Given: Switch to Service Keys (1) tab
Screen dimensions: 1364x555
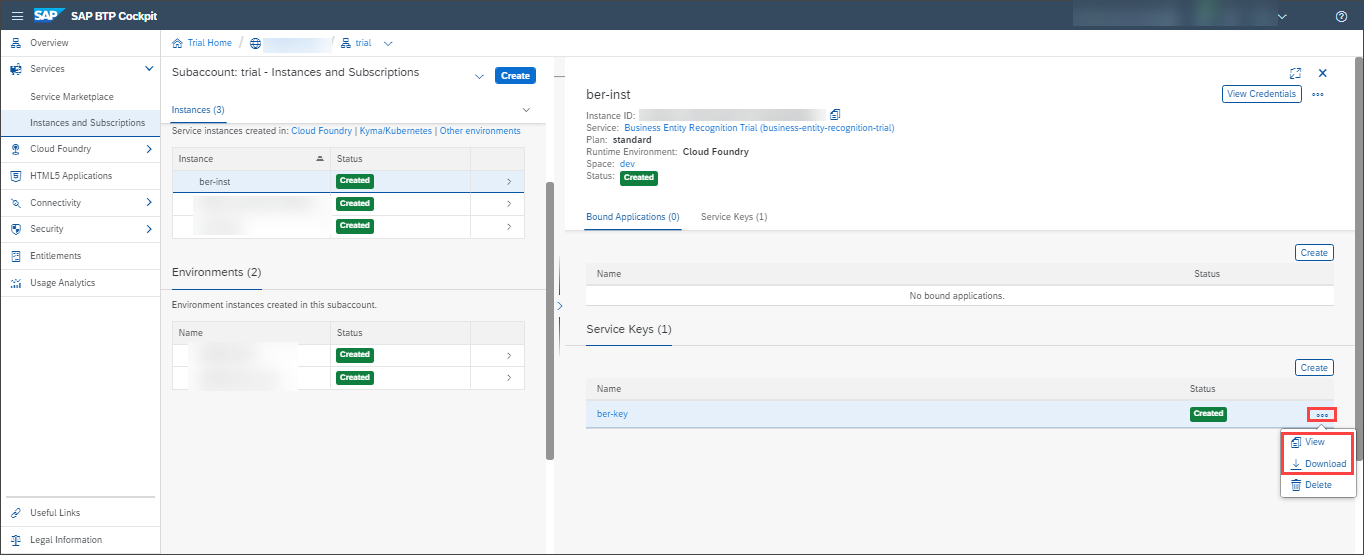Looking at the screenshot, I should (734, 216).
